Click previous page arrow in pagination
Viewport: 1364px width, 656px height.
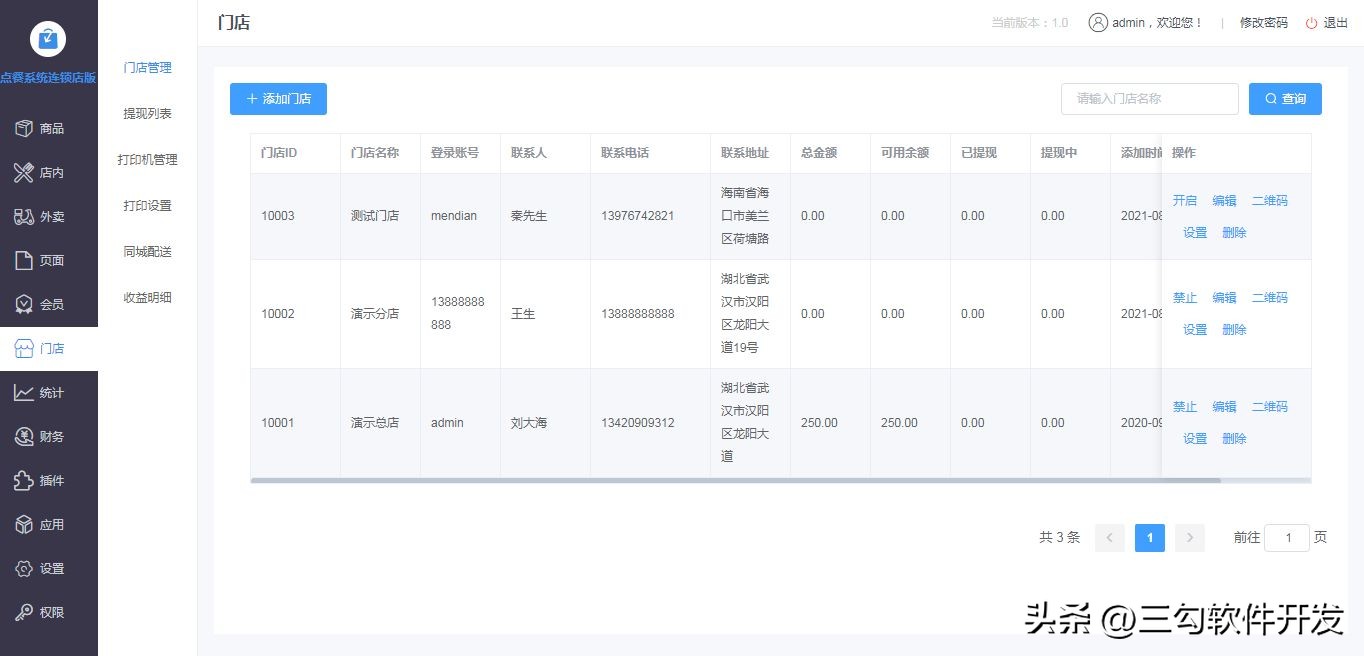[x=1110, y=537]
